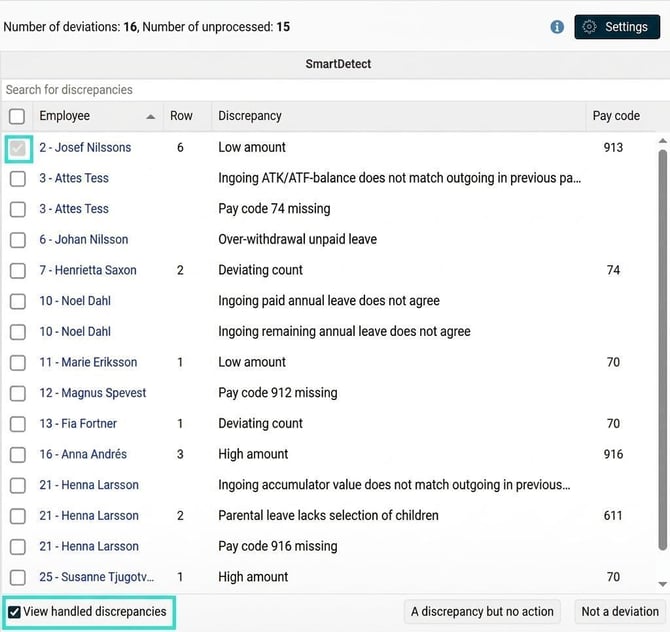The width and height of the screenshot is (670, 632).
Task: Select 'Pay code 912 missing' discrepancy text
Action: click(278, 393)
